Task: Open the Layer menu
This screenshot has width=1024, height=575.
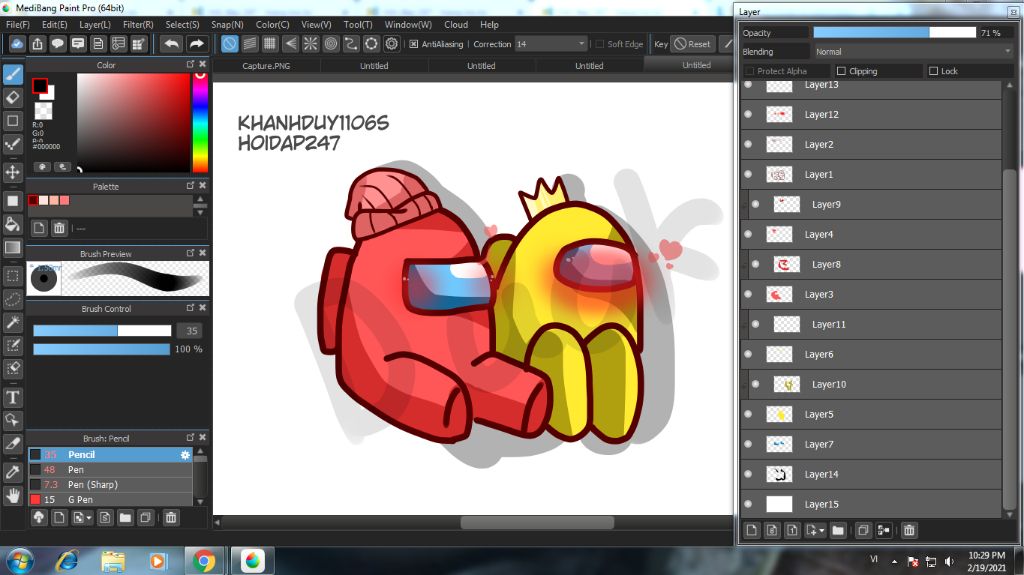Action: point(95,25)
